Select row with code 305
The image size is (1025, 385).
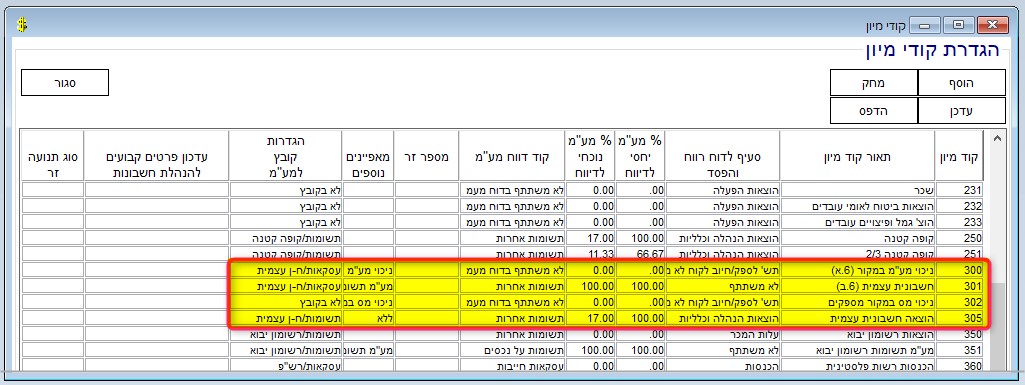503,318
